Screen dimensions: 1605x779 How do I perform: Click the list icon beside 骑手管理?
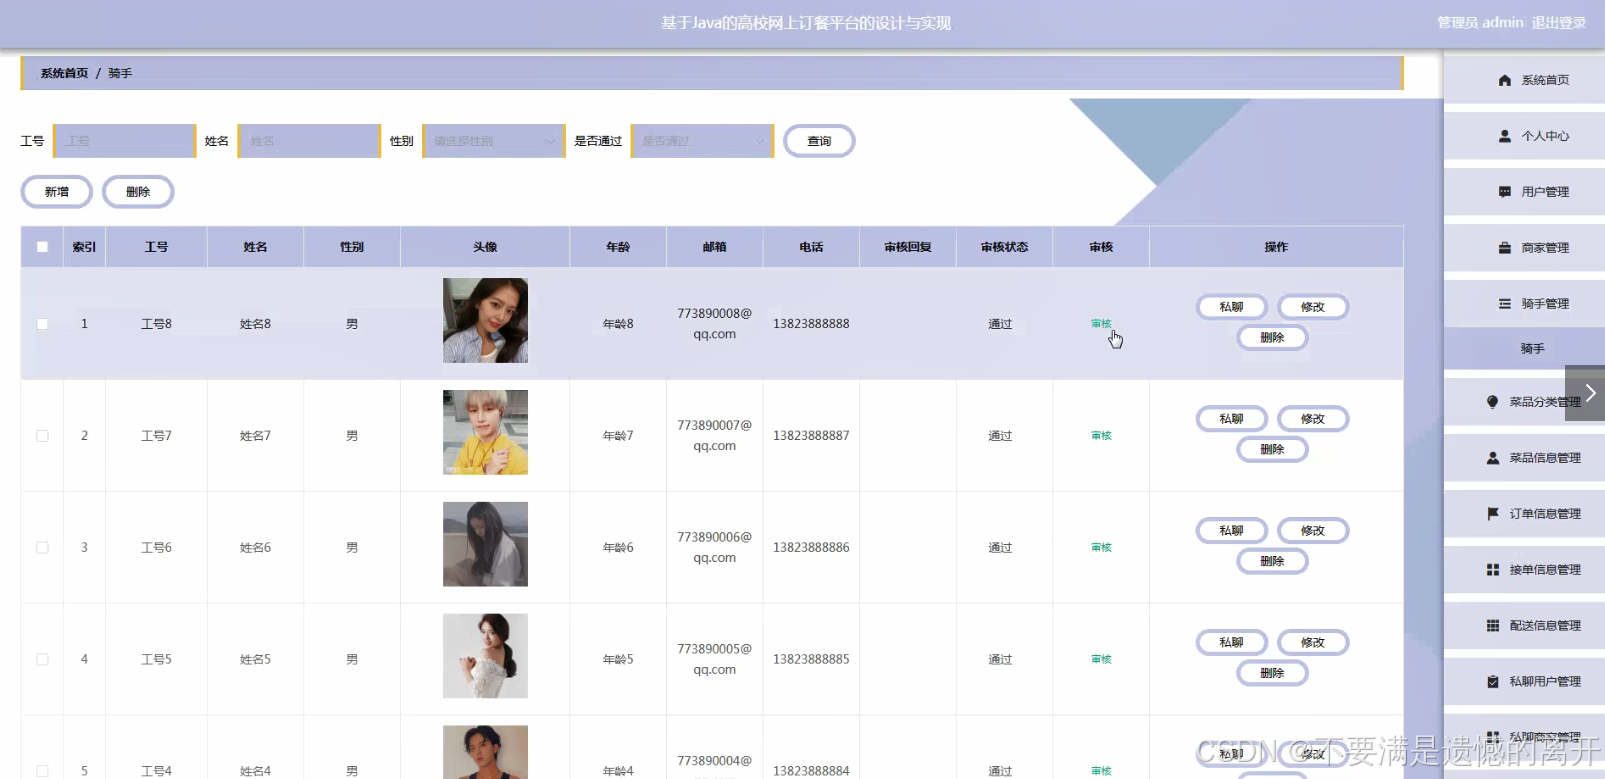pyautogui.click(x=1504, y=304)
